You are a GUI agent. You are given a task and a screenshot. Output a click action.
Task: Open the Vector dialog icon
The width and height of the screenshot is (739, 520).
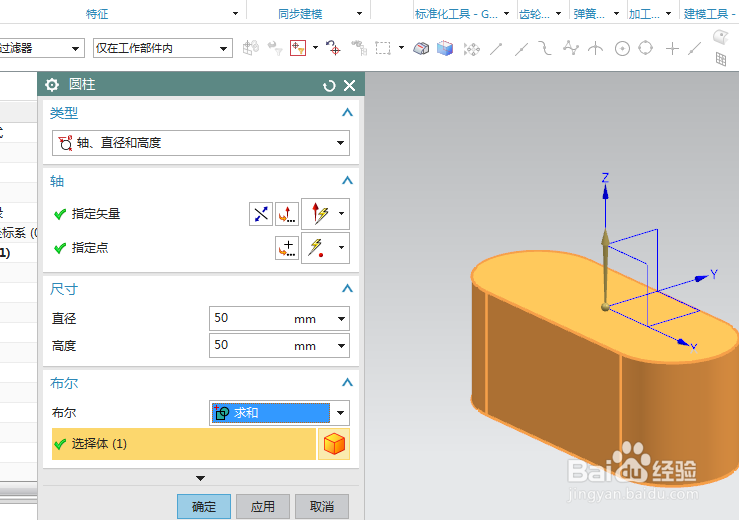[x=287, y=214]
